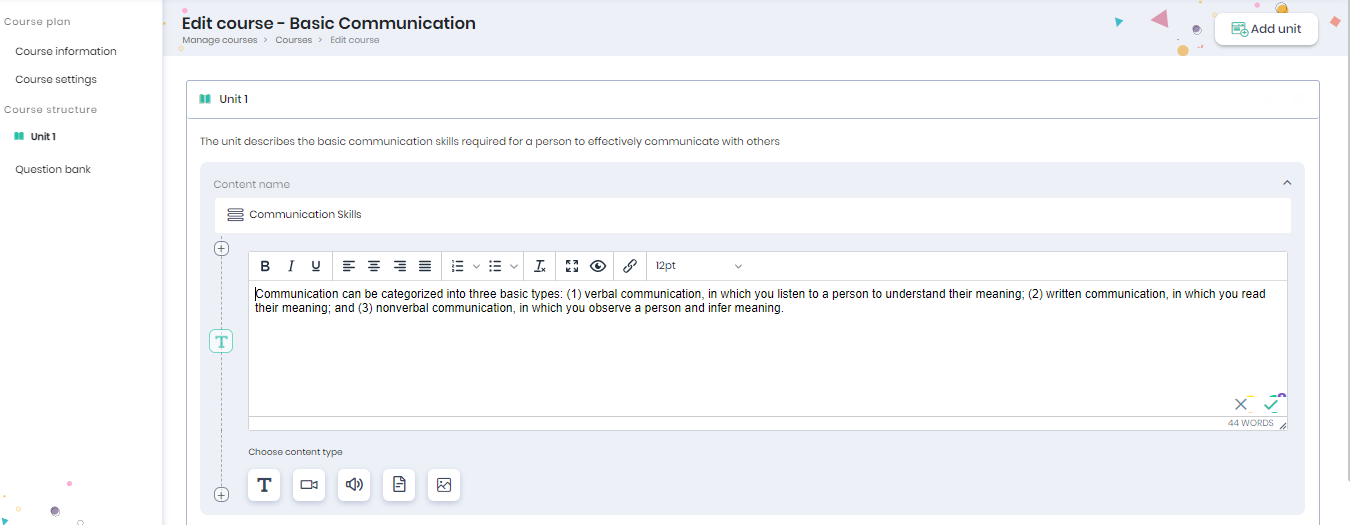Toggle italic formatting in editor toolbar

tap(291, 266)
